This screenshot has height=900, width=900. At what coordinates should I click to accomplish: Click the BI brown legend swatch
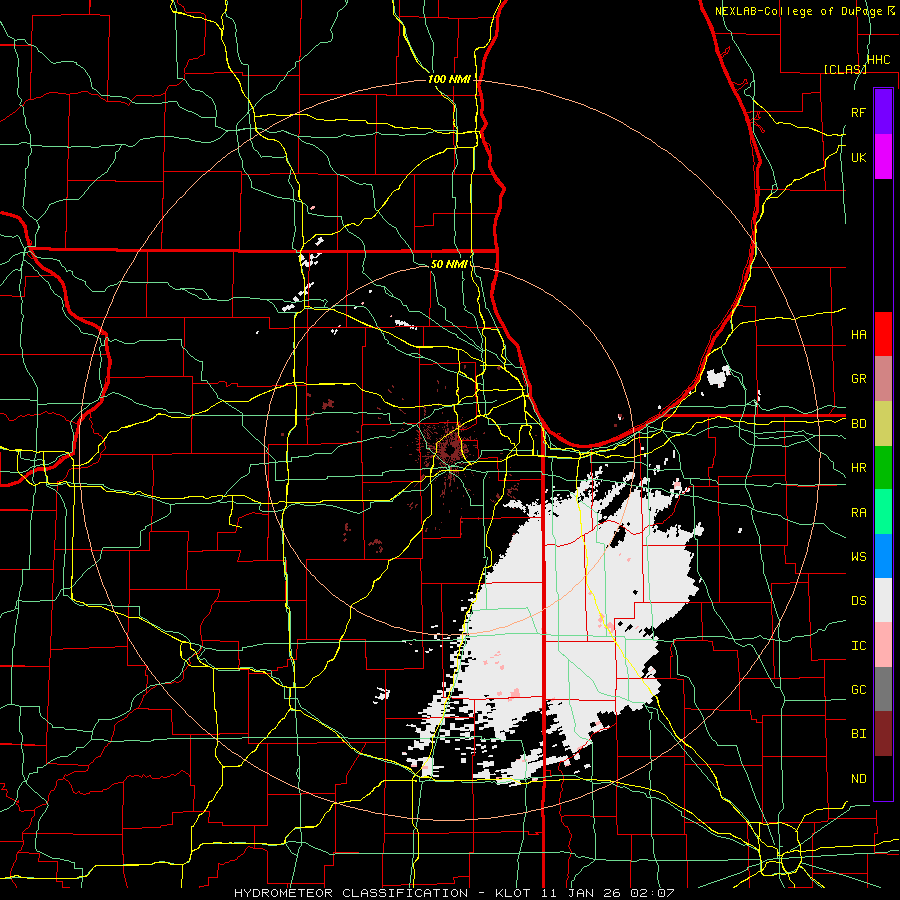click(883, 734)
